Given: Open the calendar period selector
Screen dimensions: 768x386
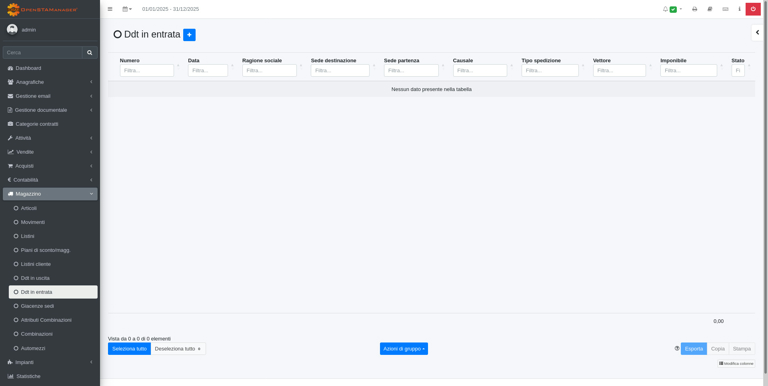Looking at the screenshot, I should [127, 9].
